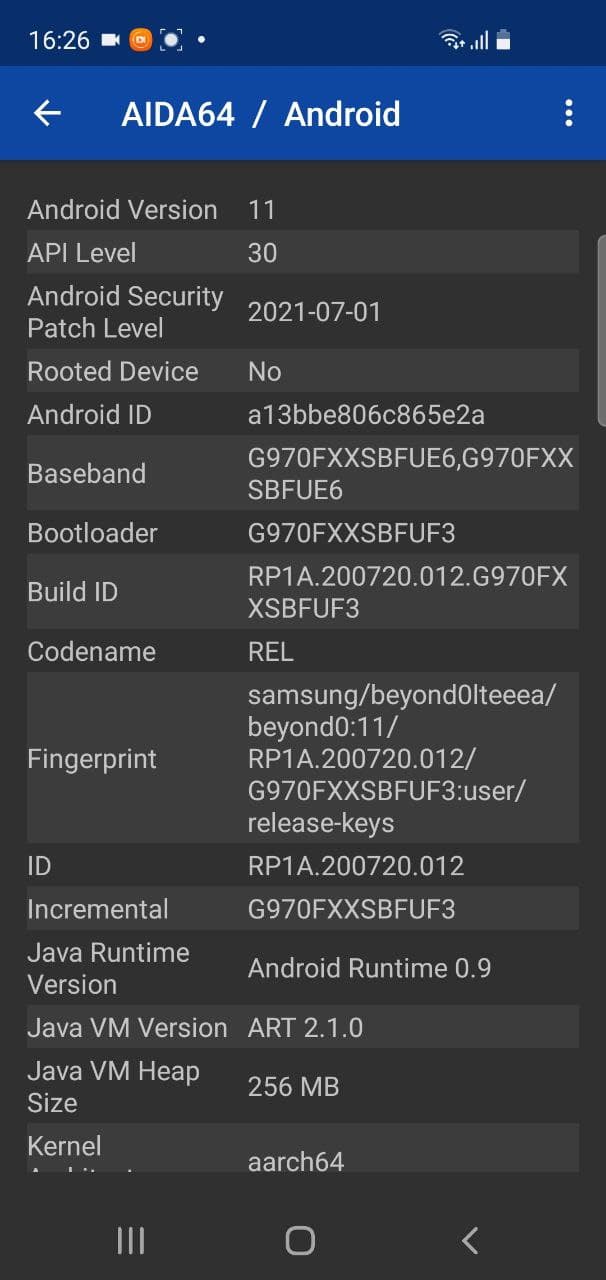Select the Baseband row

coord(302,474)
